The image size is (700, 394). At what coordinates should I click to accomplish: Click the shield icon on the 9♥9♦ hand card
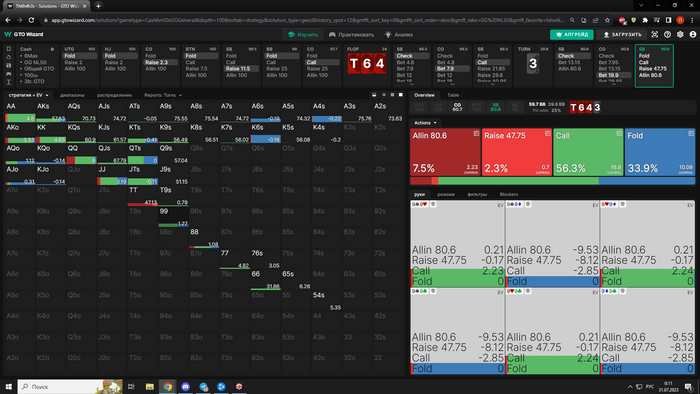point(622,204)
